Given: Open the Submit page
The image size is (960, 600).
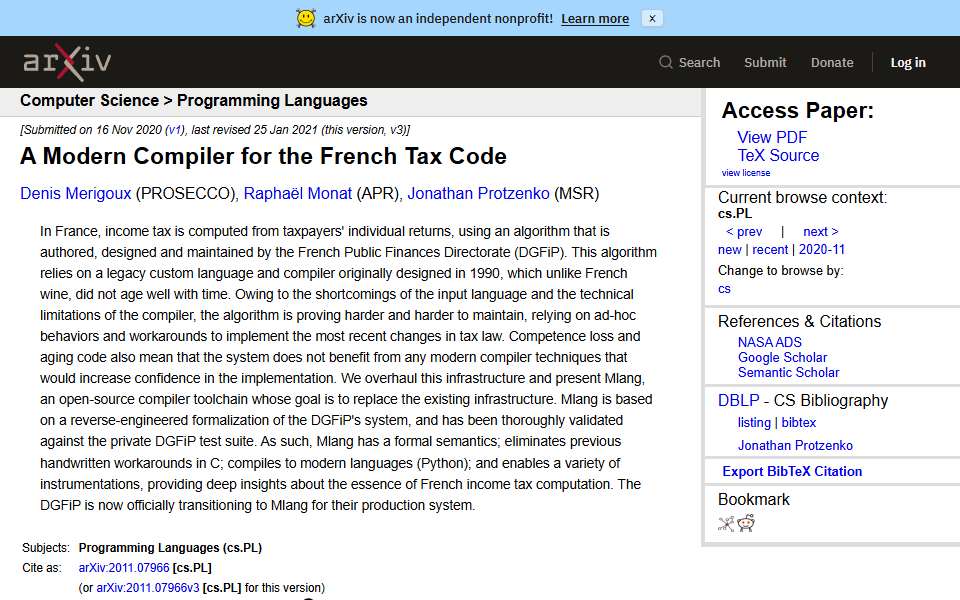Looking at the screenshot, I should [x=765, y=62].
